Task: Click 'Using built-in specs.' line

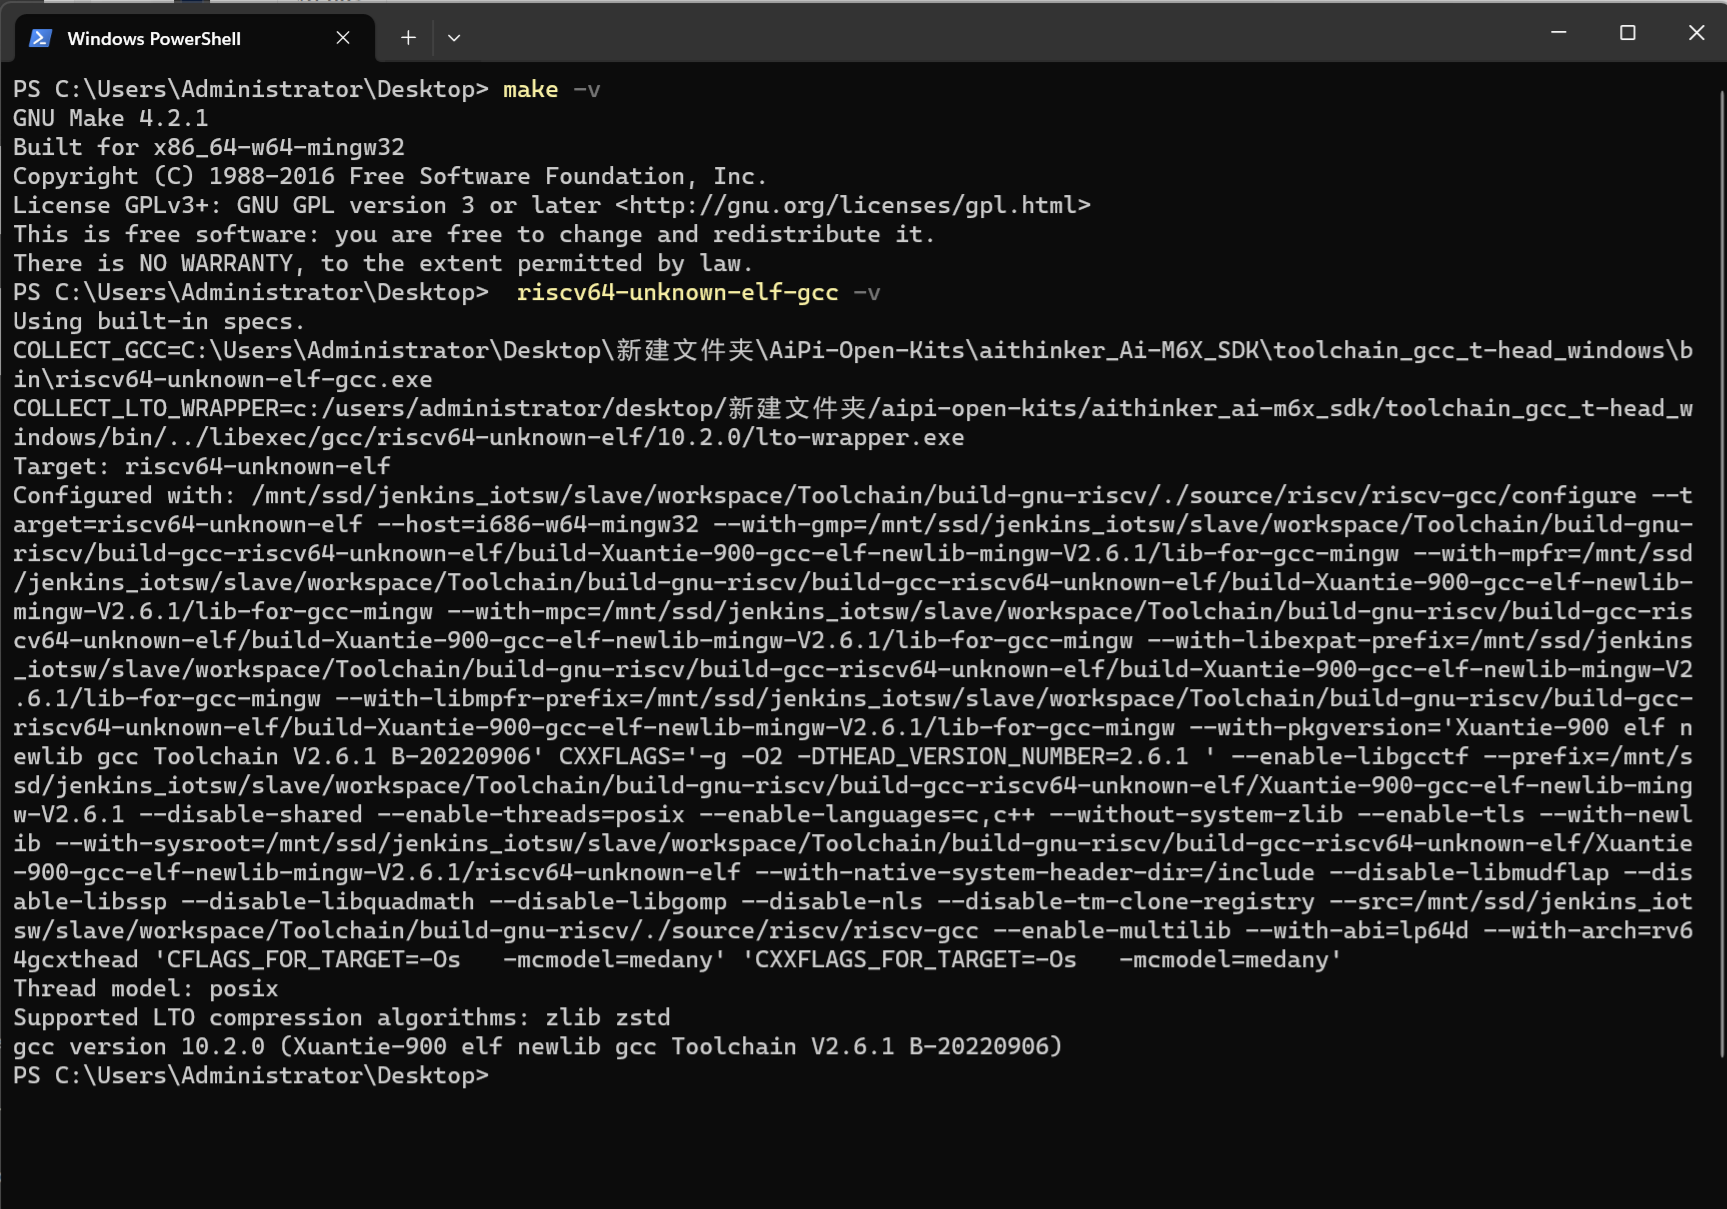Action: coord(159,322)
